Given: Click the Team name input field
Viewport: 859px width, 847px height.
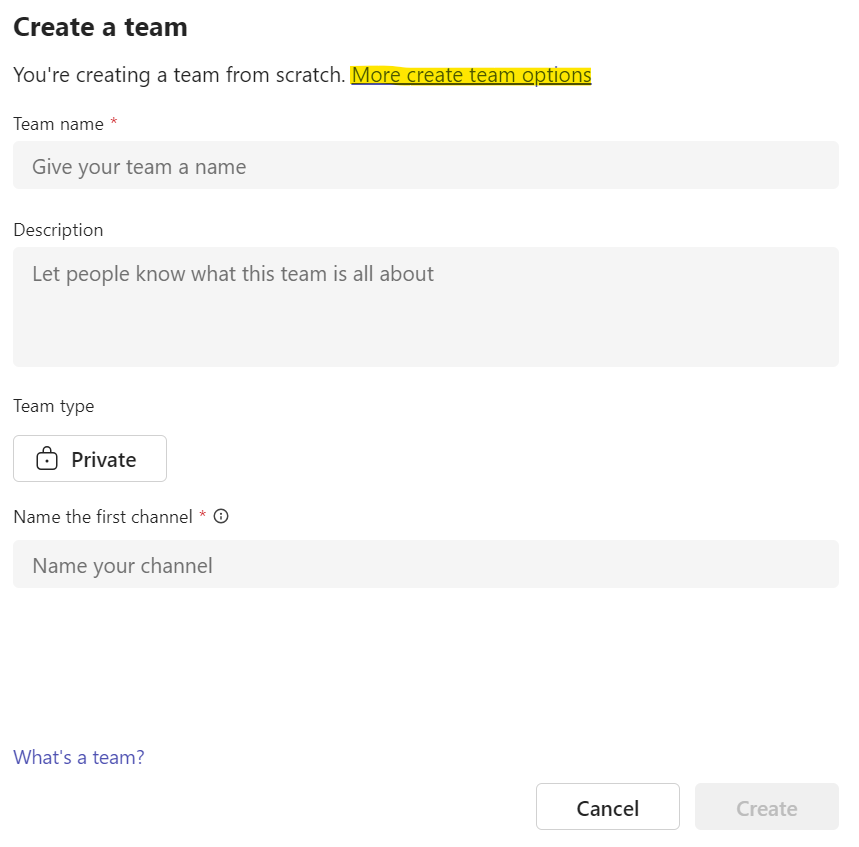Looking at the screenshot, I should coord(426,165).
